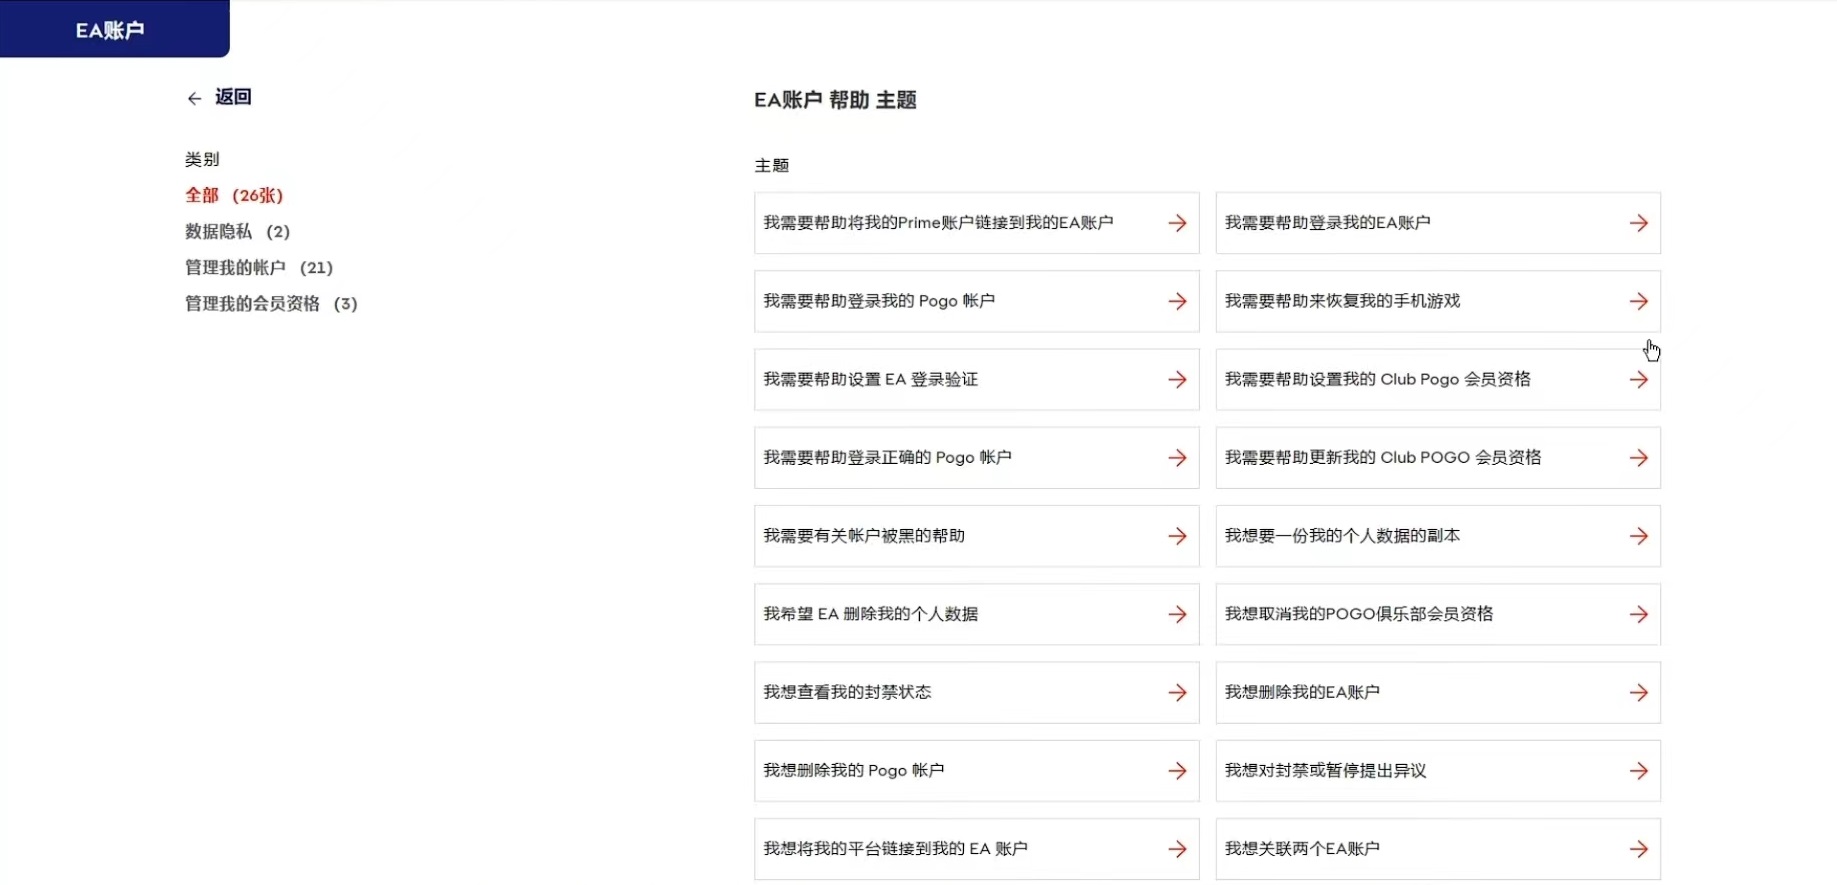Click arrow on 我需要帮助设置 EA 登录验证 card
This screenshot has height=885, width=1837.
1177,380
